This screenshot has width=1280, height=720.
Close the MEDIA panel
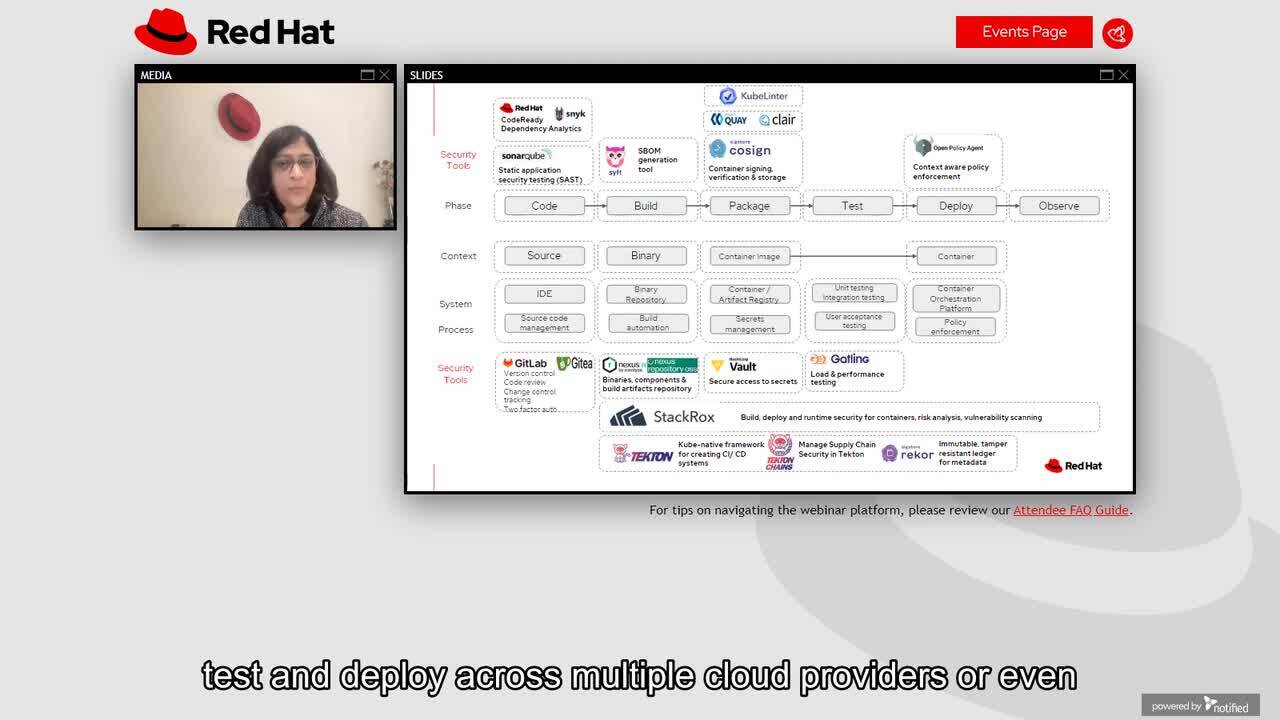pos(384,75)
